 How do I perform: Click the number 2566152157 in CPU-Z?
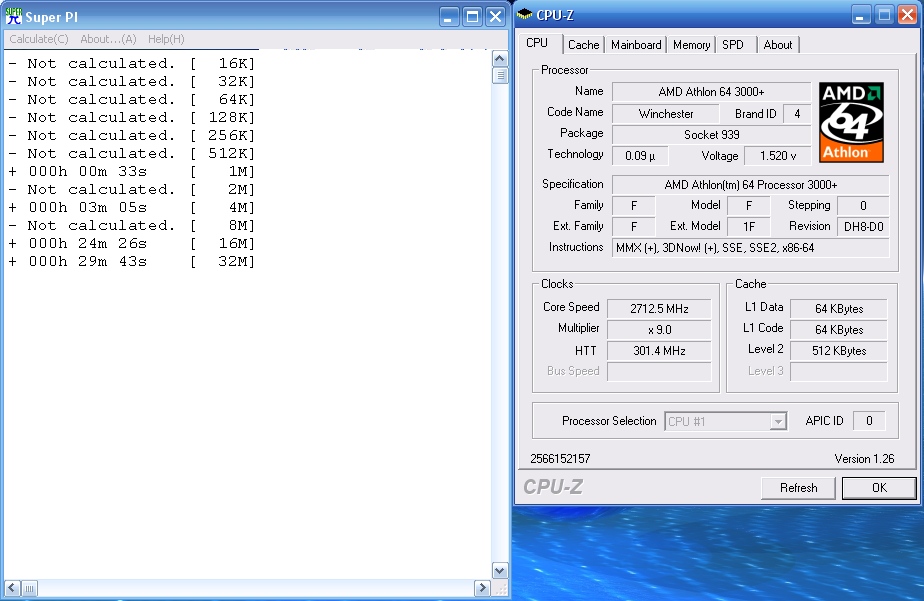[x=560, y=458]
